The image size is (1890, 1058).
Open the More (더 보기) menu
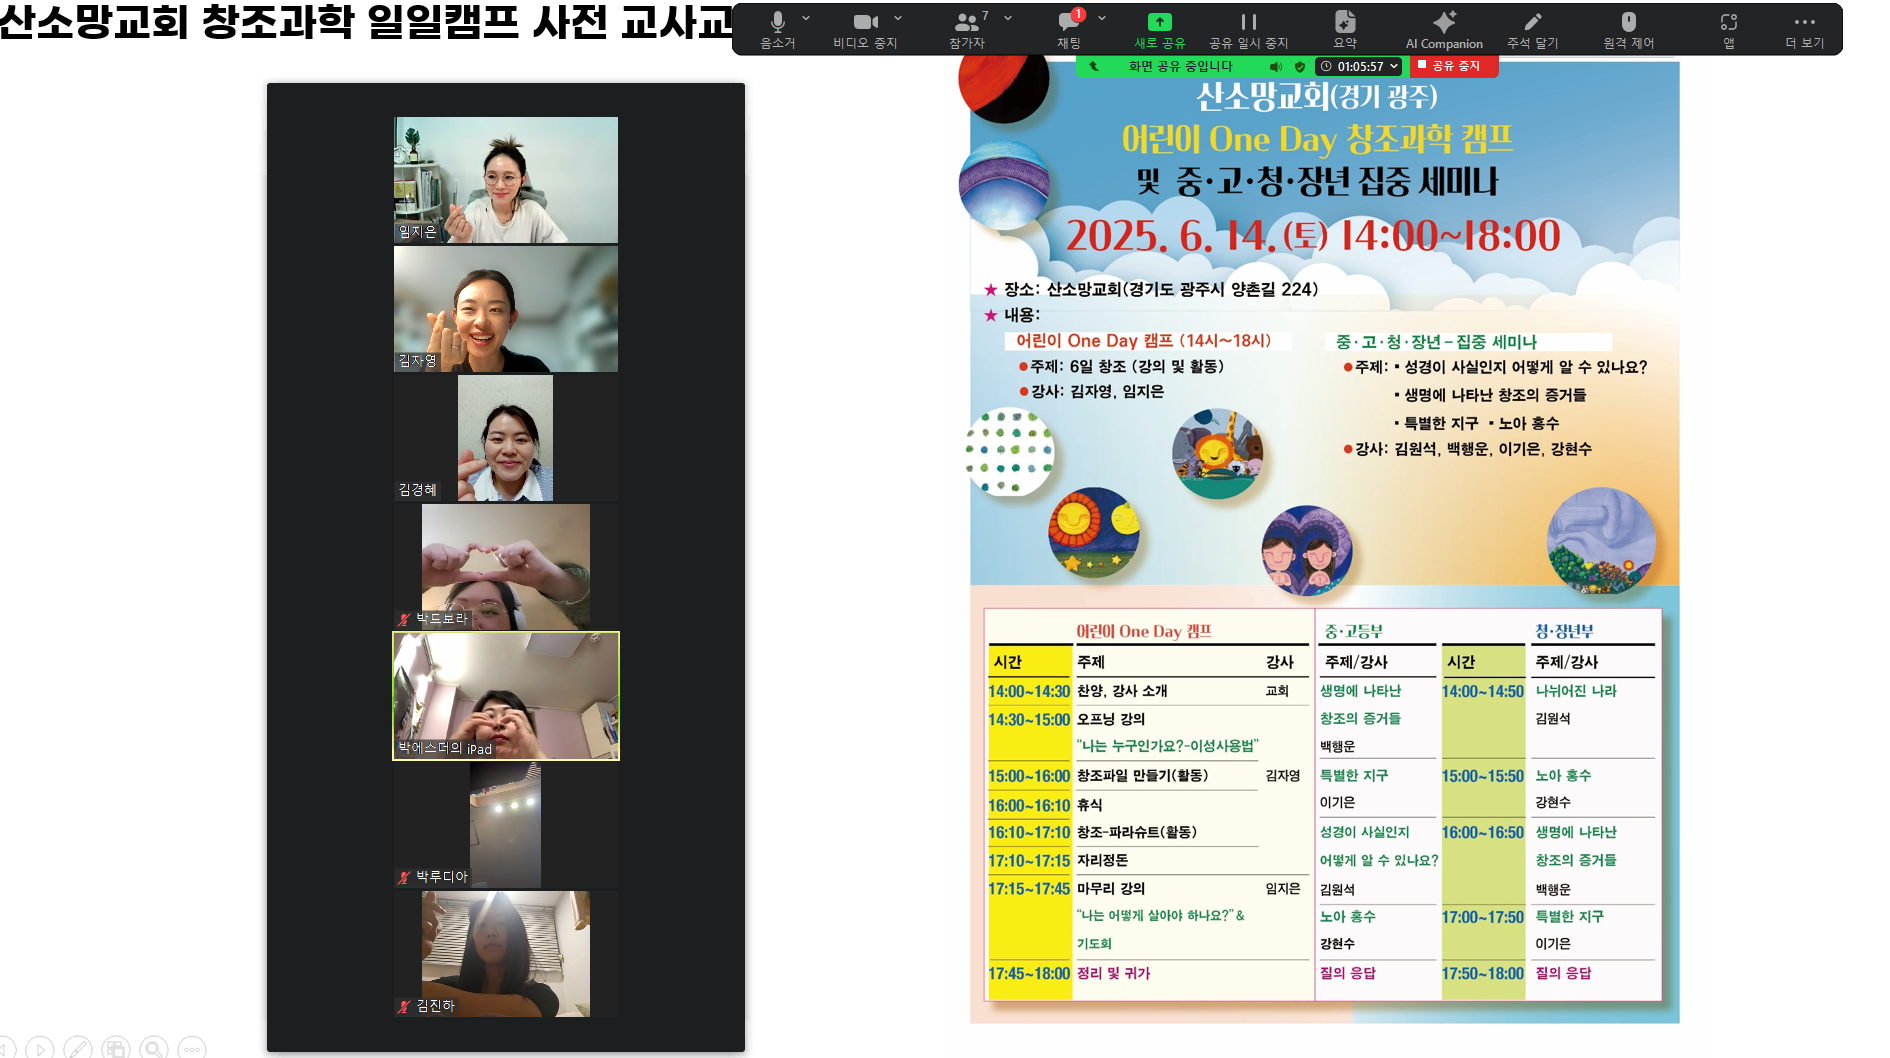pos(1805,29)
